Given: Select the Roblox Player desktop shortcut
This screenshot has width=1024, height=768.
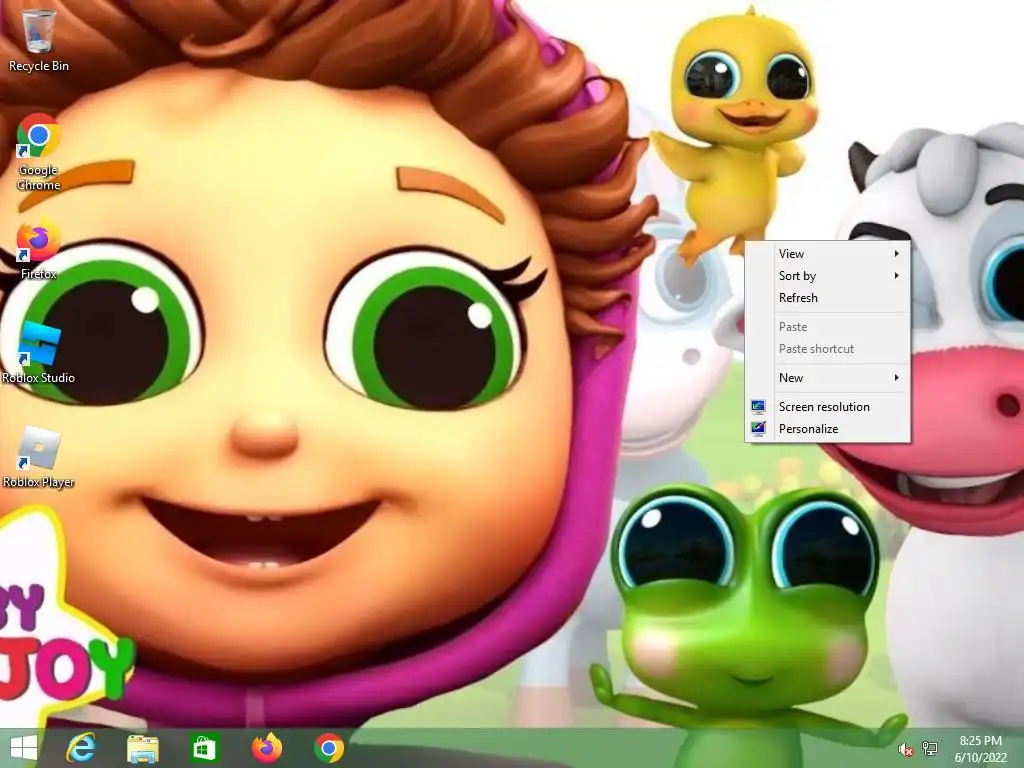Looking at the screenshot, I should pyautogui.click(x=39, y=457).
